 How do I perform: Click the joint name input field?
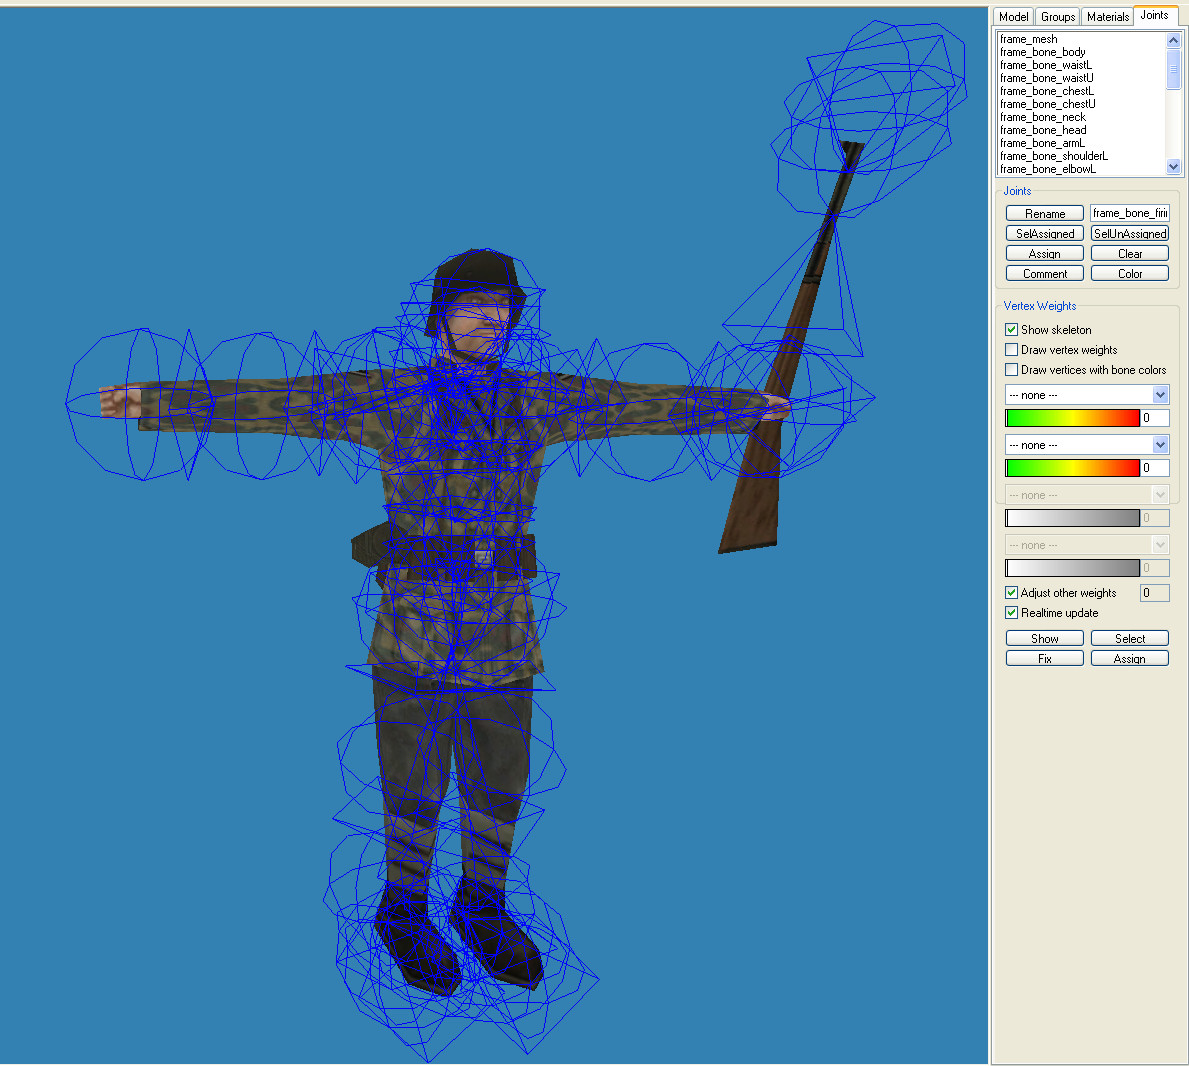1129,213
